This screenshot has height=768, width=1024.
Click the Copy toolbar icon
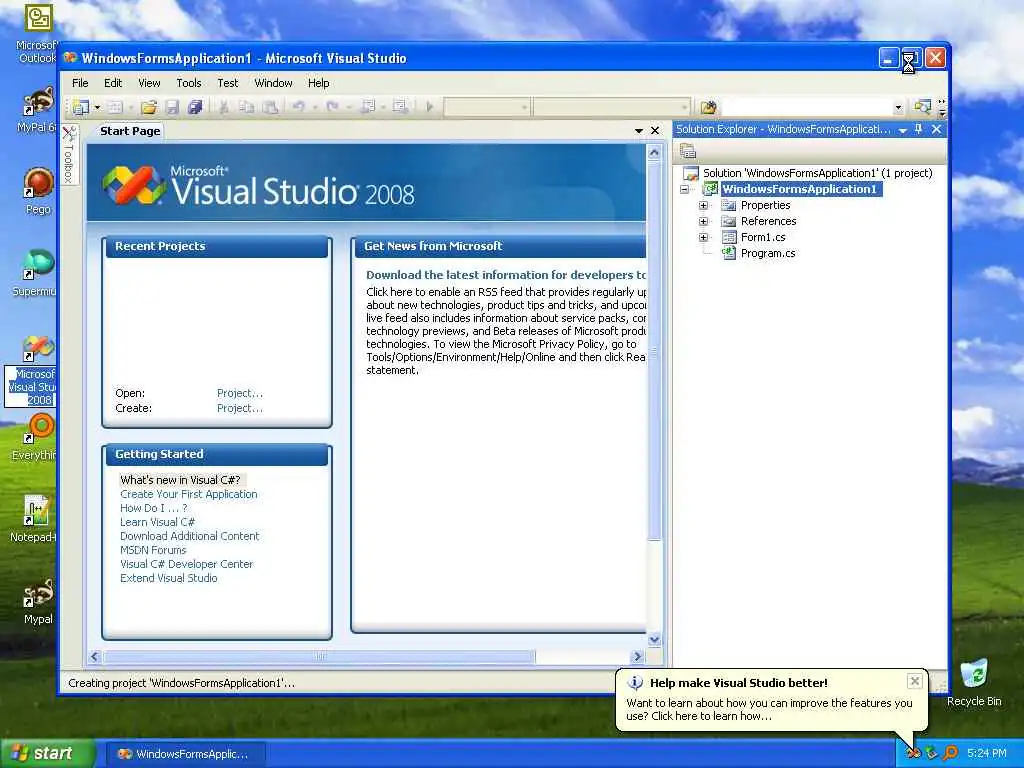click(247, 107)
